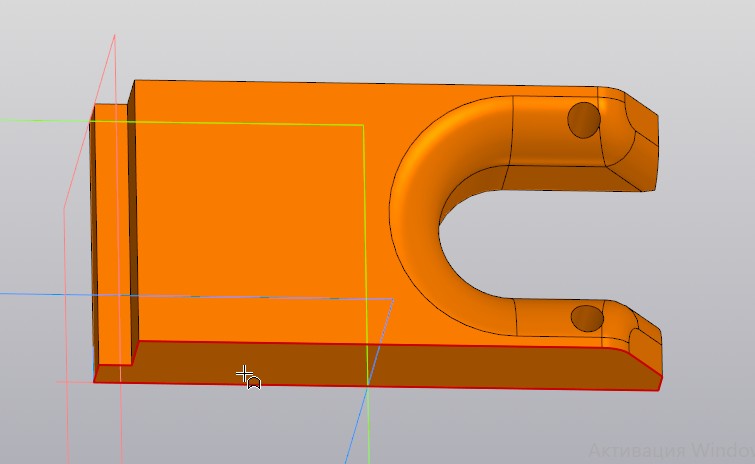
Task: Select the narrow raised step face at left end
Action: point(112,236)
